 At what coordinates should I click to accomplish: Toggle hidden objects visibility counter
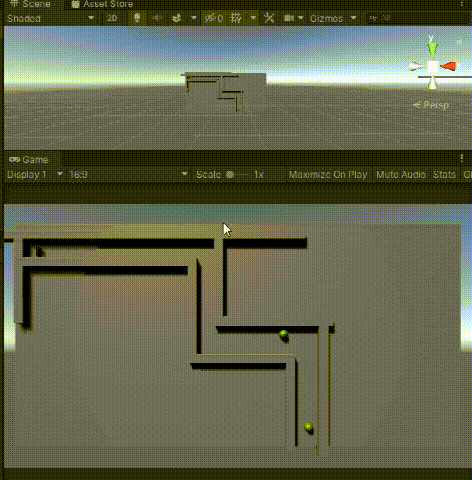(x=214, y=18)
